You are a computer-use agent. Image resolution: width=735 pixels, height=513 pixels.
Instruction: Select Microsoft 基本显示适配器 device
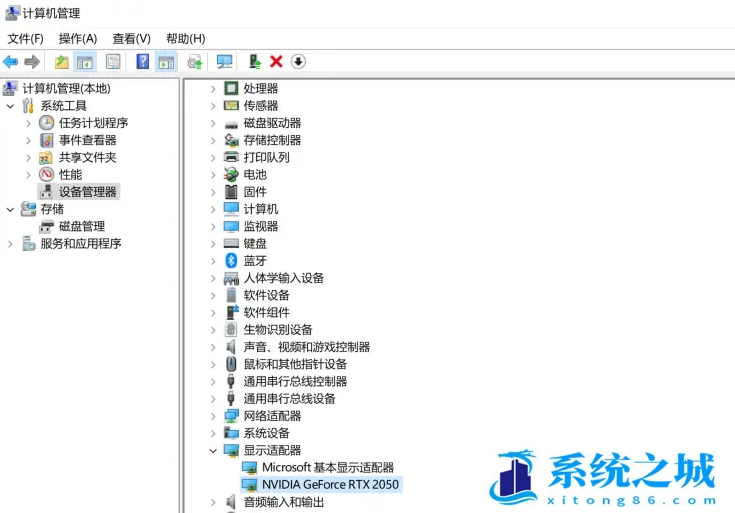pyautogui.click(x=327, y=467)
